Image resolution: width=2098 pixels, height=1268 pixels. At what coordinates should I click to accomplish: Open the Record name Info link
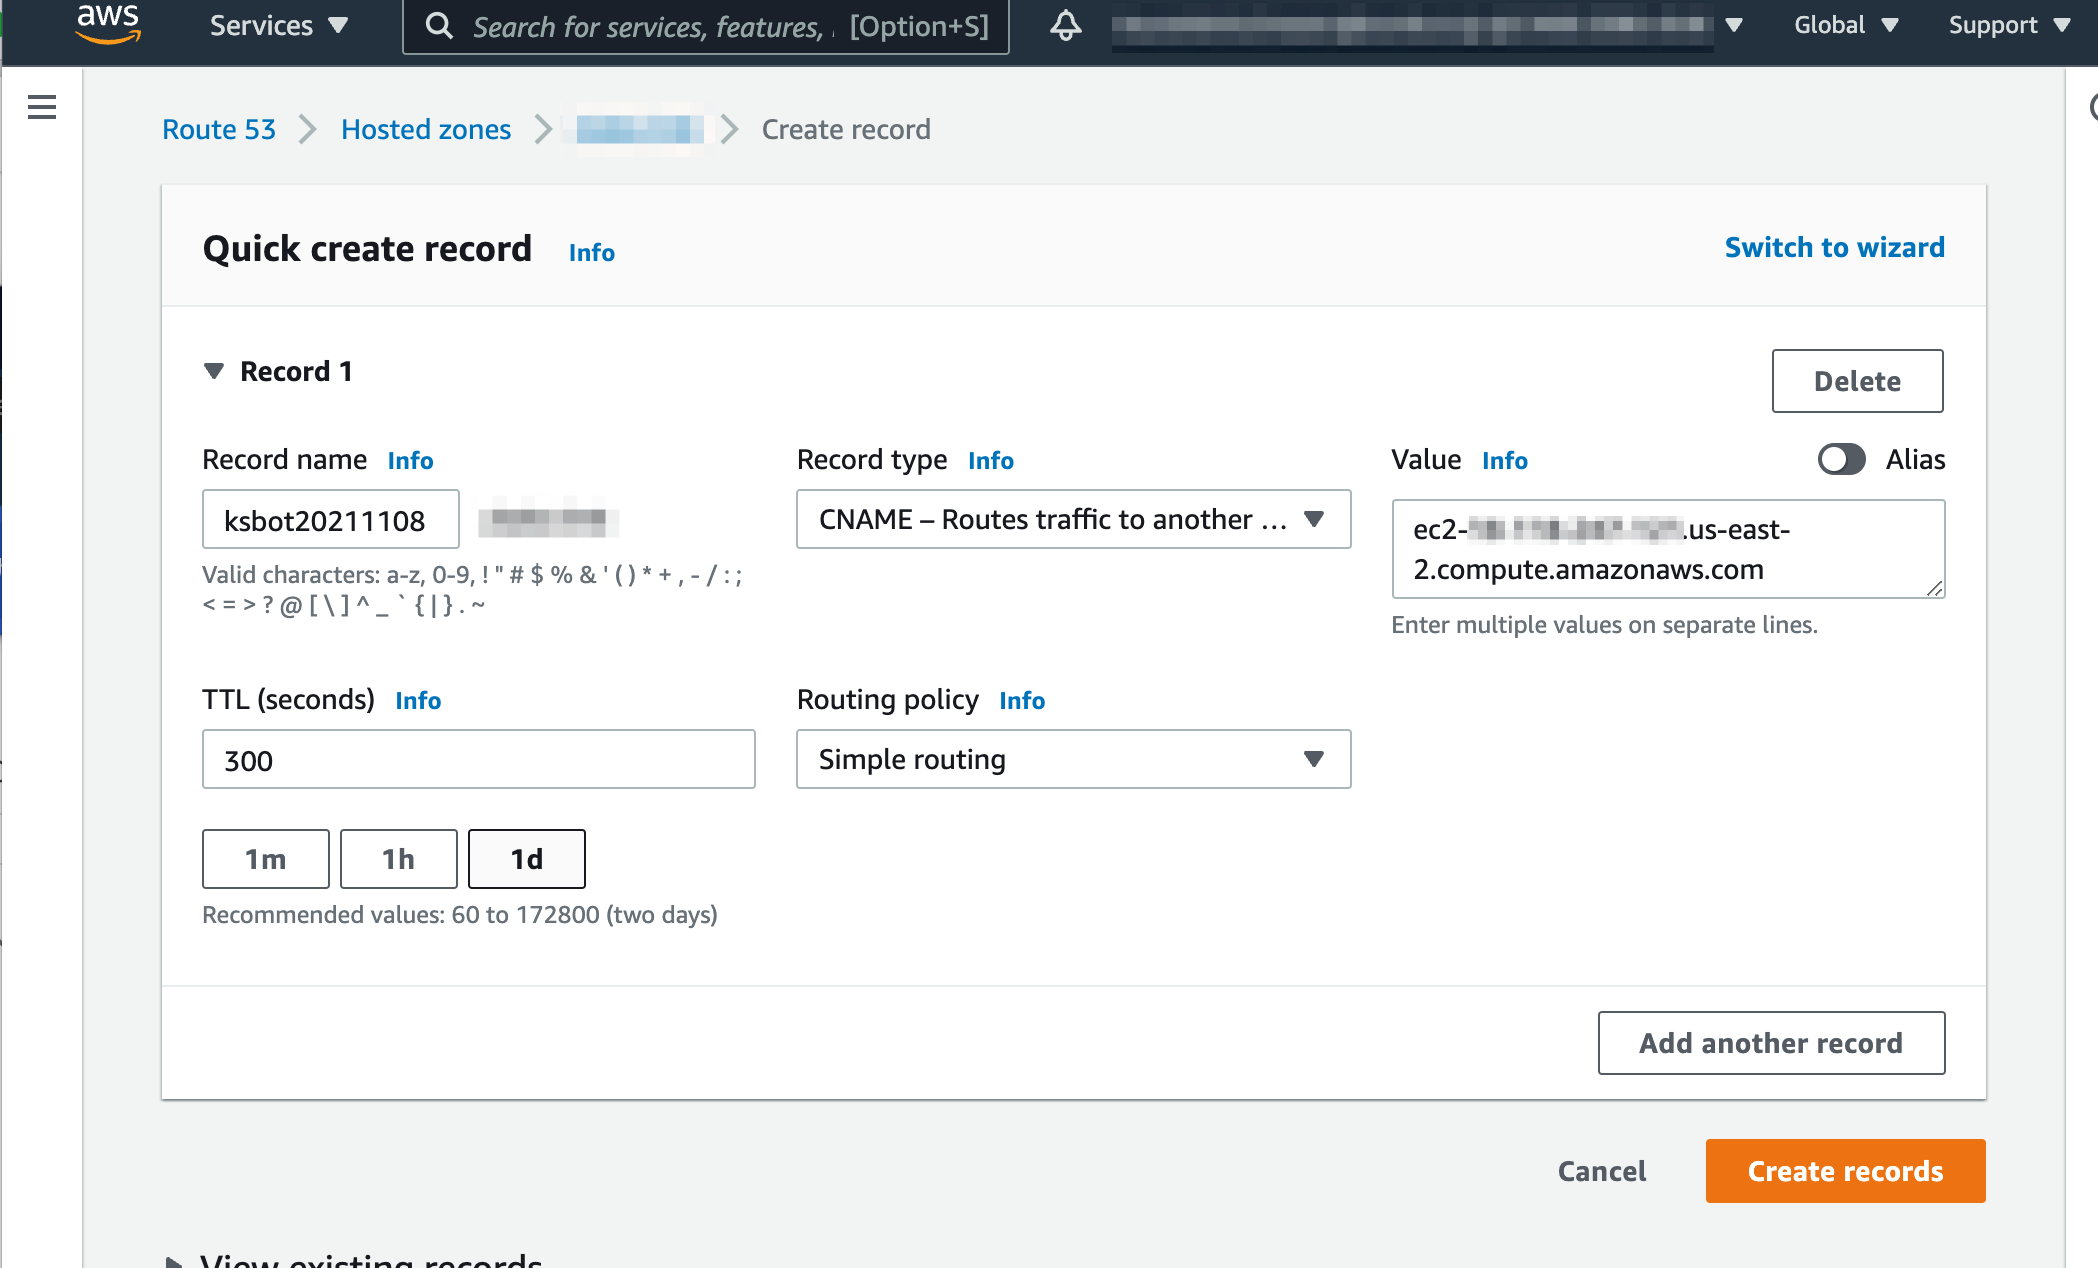click(x=410, y=460)
